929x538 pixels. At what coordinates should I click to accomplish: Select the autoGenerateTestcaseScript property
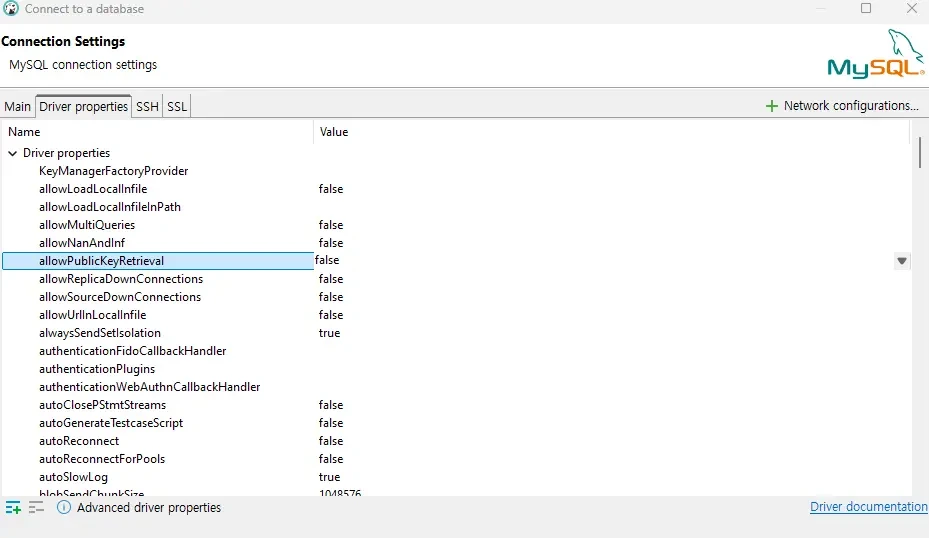point(111,423)
